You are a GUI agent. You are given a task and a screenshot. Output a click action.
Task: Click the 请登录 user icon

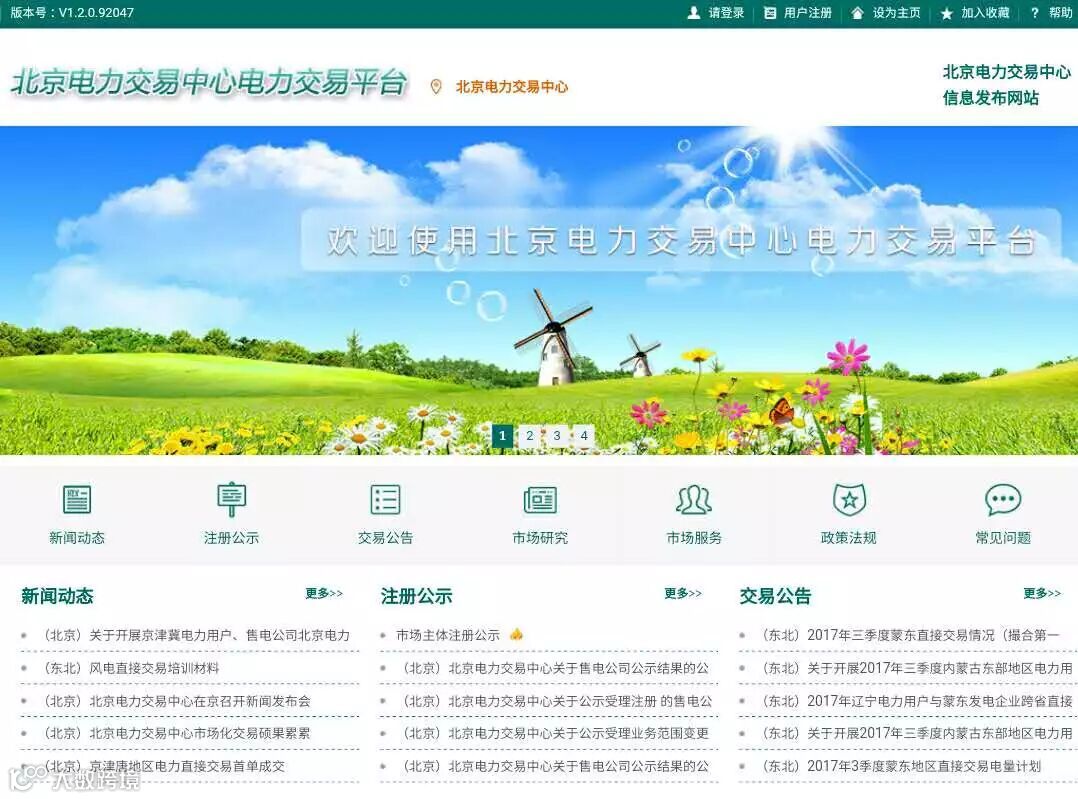click(x=694, y=12)
